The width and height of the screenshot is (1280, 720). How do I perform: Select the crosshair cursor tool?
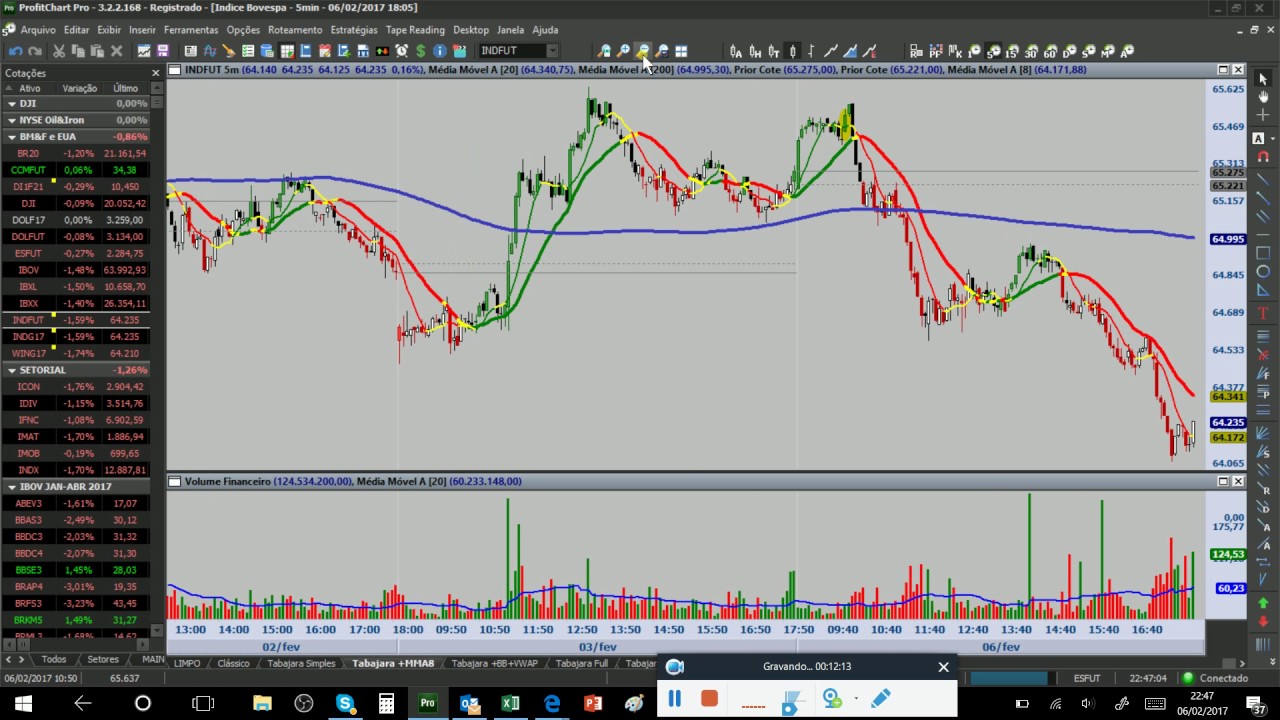[1262, 116]
